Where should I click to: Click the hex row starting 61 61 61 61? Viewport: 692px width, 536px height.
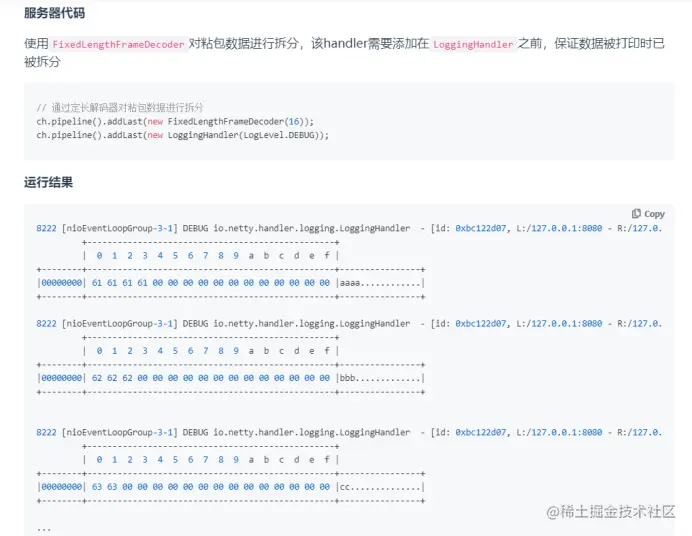tap(231, 283)
